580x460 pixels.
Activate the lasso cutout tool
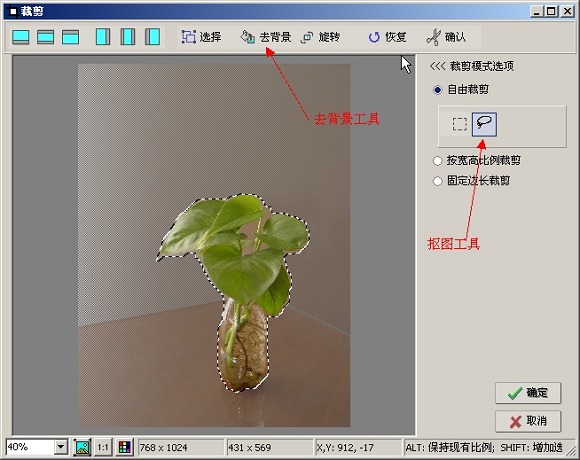point(484,124)
